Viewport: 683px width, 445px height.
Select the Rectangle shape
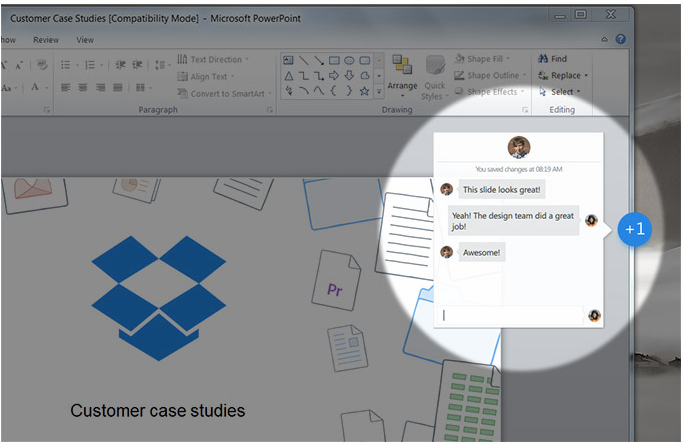coord(334,61)
